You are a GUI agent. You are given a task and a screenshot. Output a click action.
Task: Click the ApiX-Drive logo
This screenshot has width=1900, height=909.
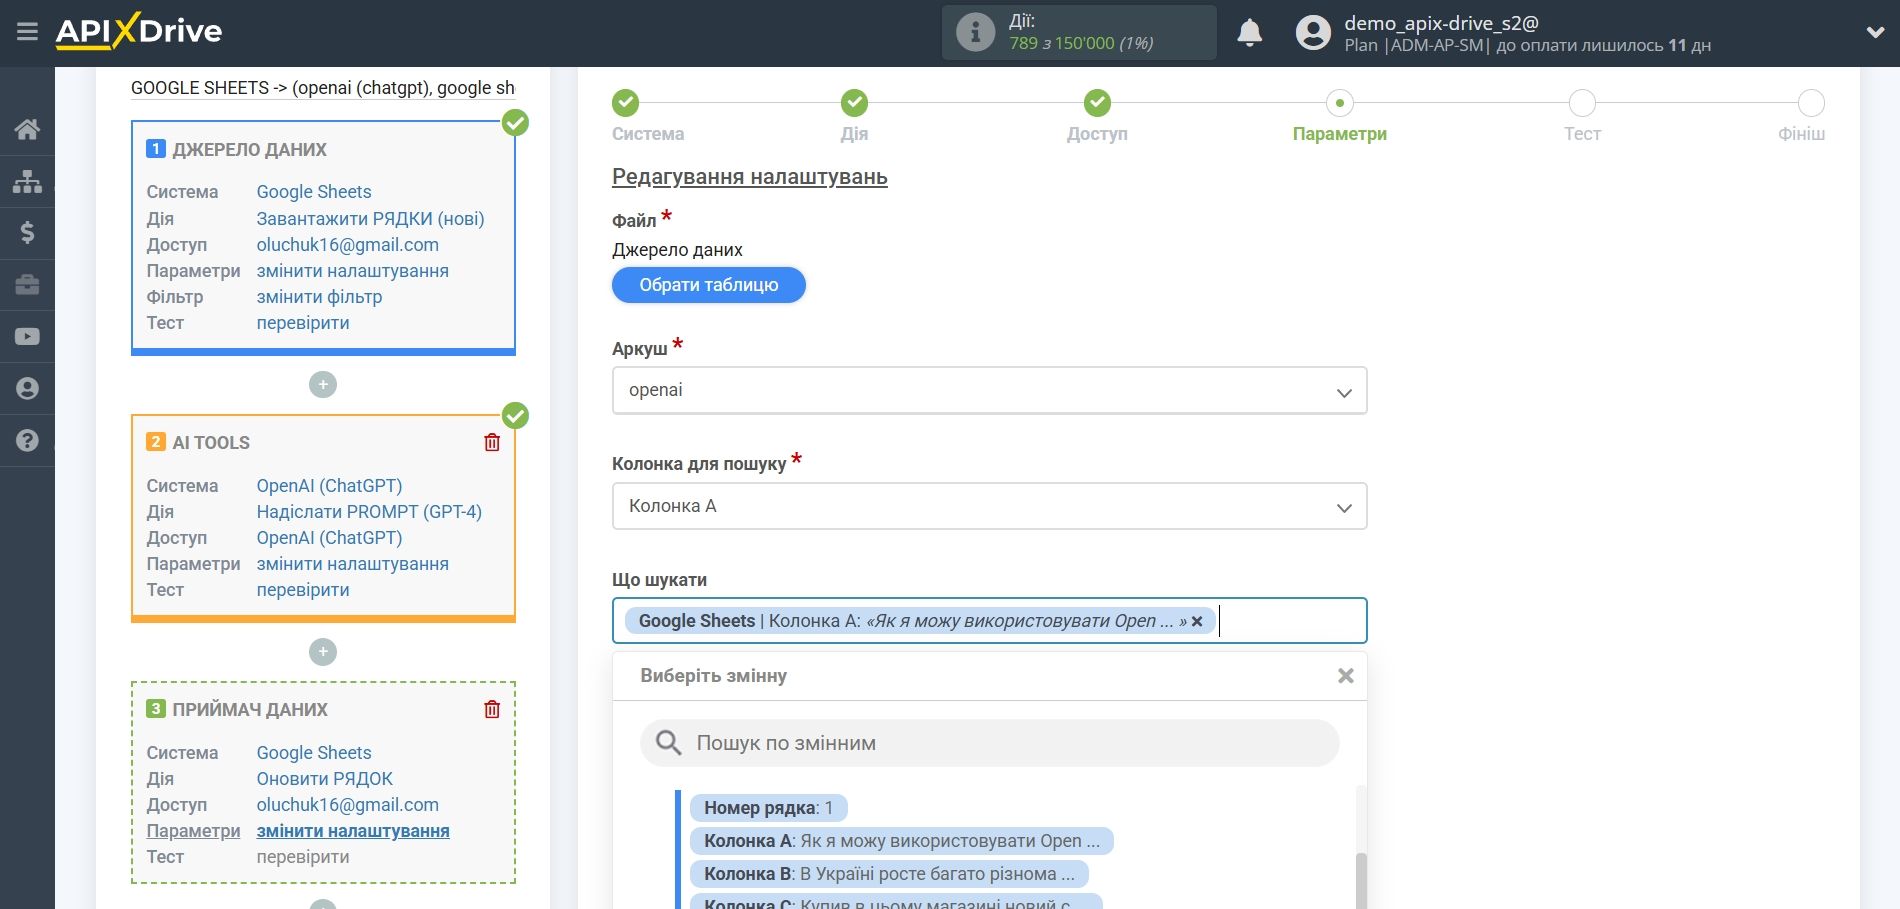pos(139,31)
